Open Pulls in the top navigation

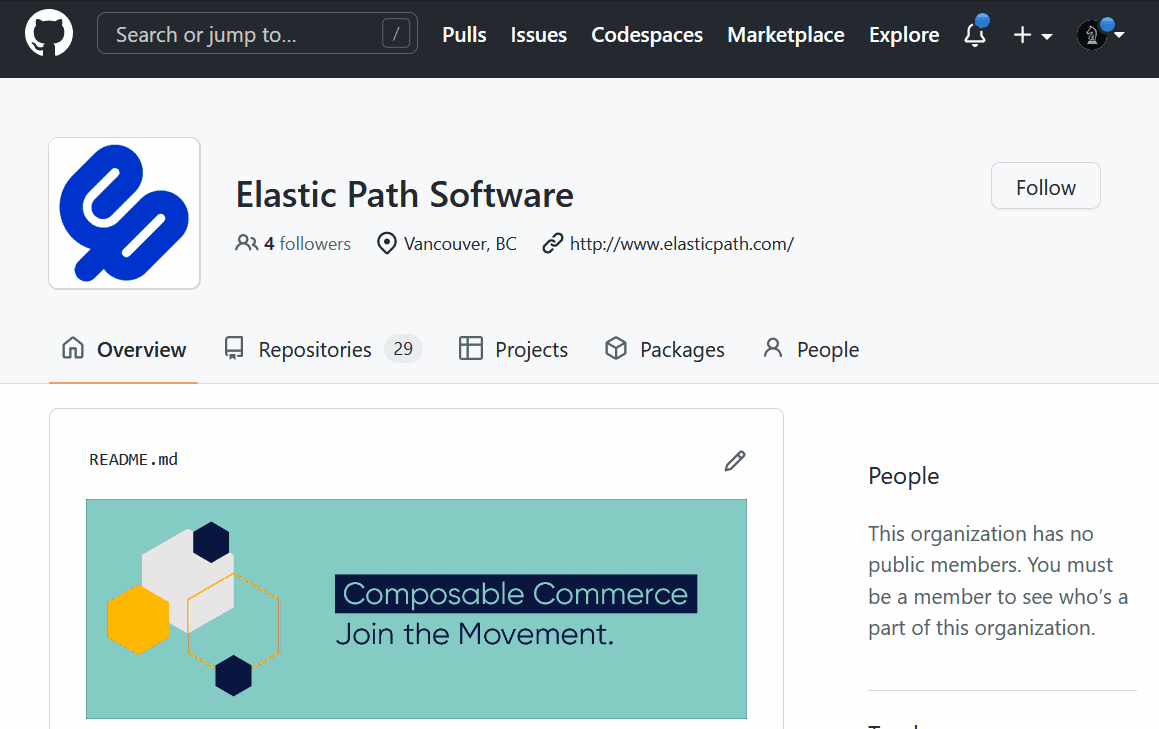point(464,35)
